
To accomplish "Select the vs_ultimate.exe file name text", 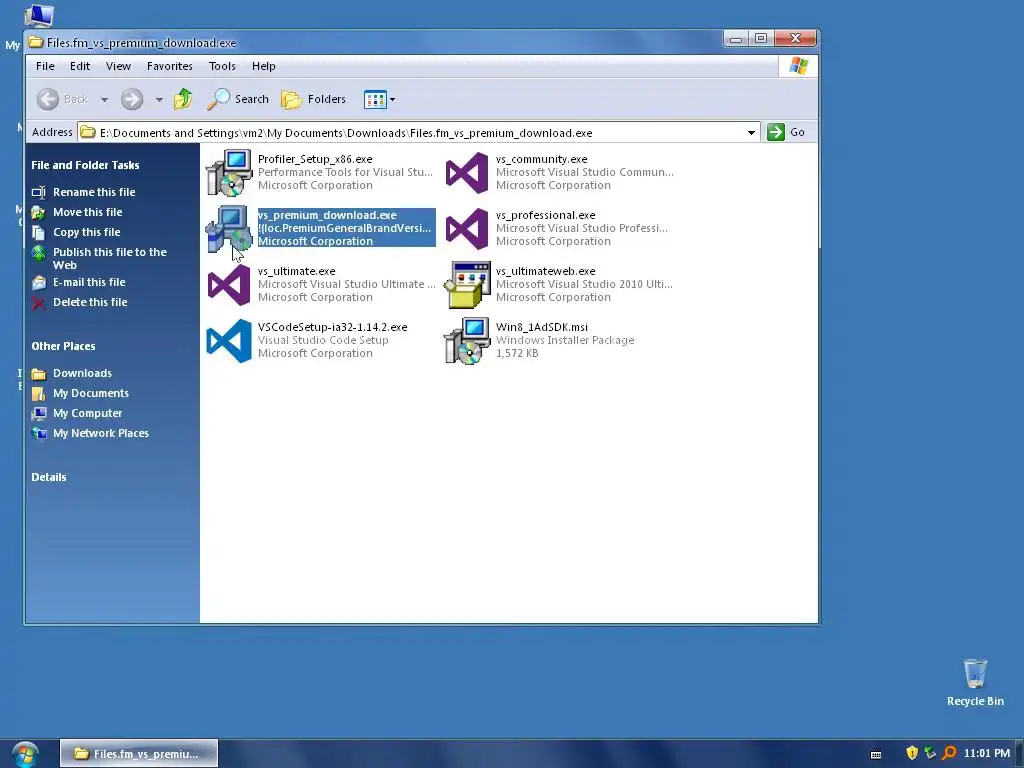I will (x=296, y=271).
